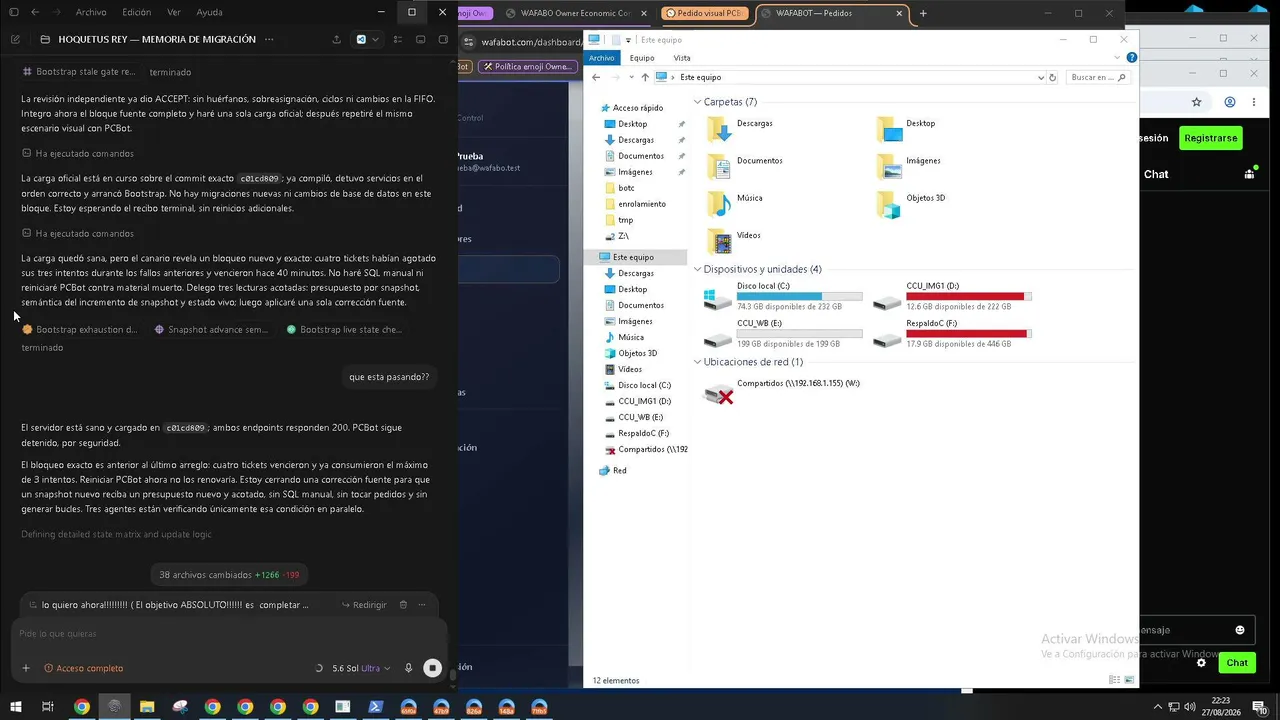The image size is (1280, 720).
Task: Open the '5.6 Sol Ultra' model dropdown
Action: click(362, 668)
